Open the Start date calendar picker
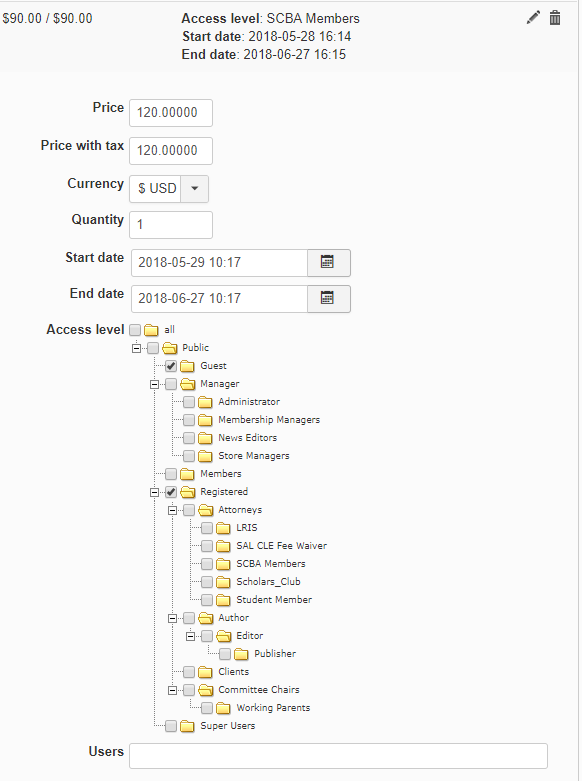 pyautogui.click(x=328, y=262)
